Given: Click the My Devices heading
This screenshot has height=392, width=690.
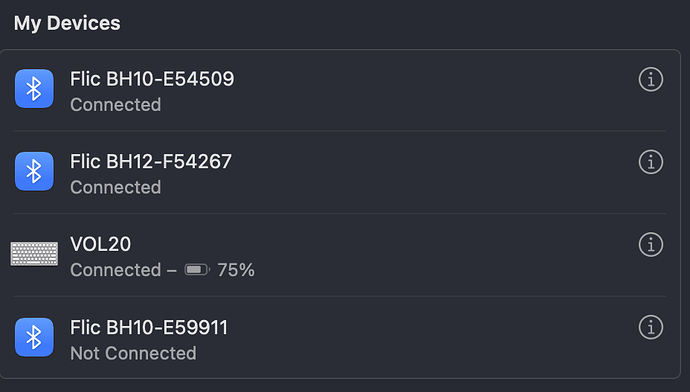Looking at the screenshot, I should (67, 23).
